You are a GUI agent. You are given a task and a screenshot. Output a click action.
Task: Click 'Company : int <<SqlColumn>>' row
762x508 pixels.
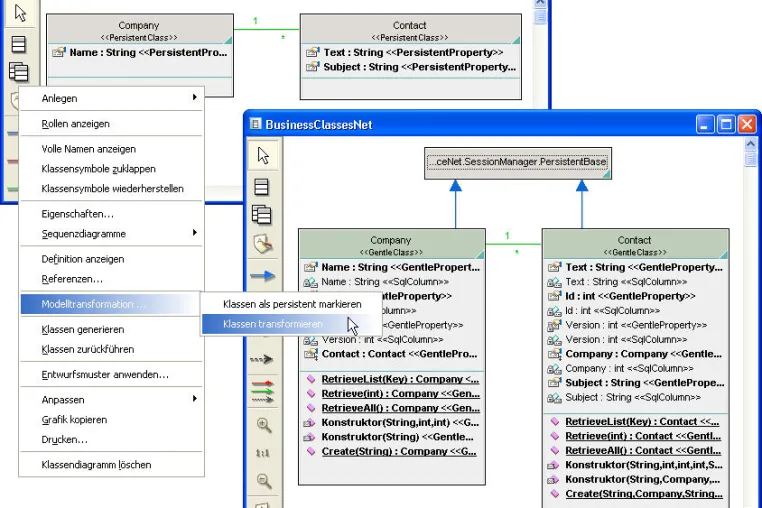629,368
